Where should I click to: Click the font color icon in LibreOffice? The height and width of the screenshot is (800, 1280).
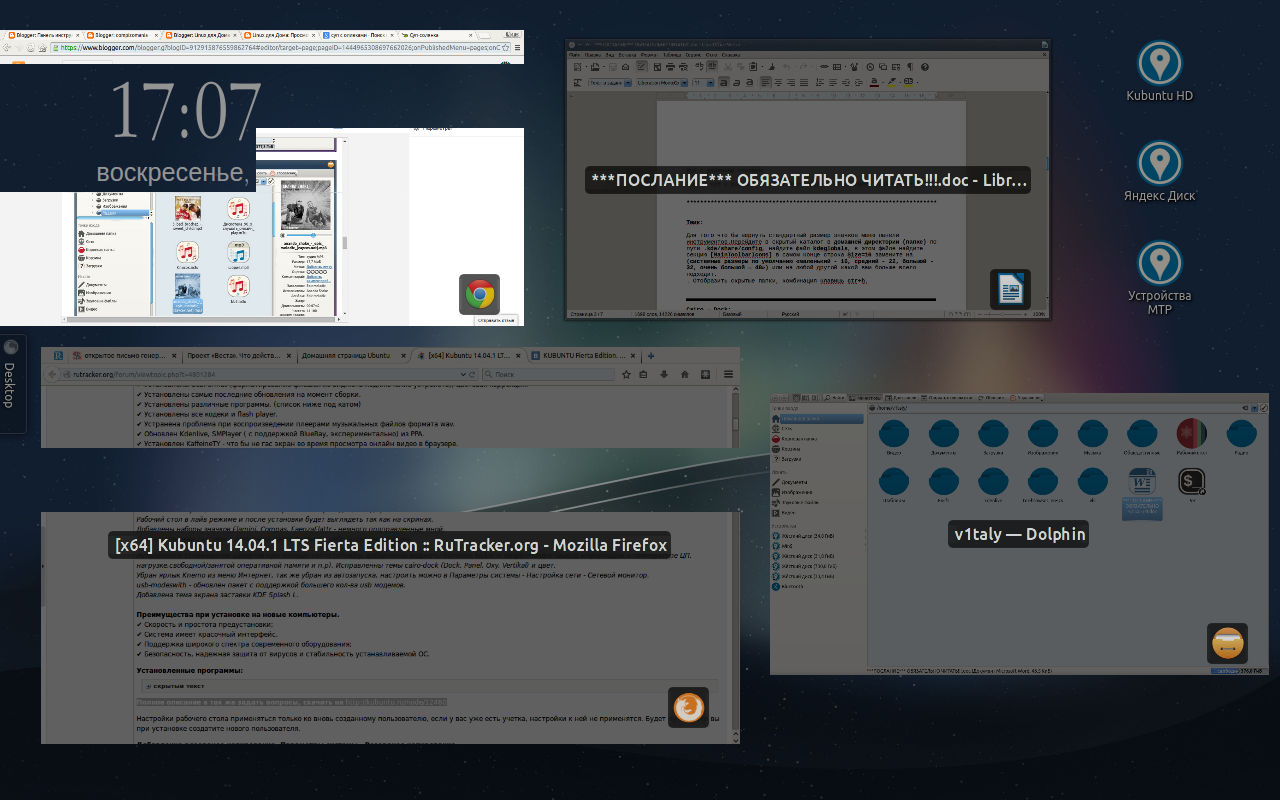(874, 82)
